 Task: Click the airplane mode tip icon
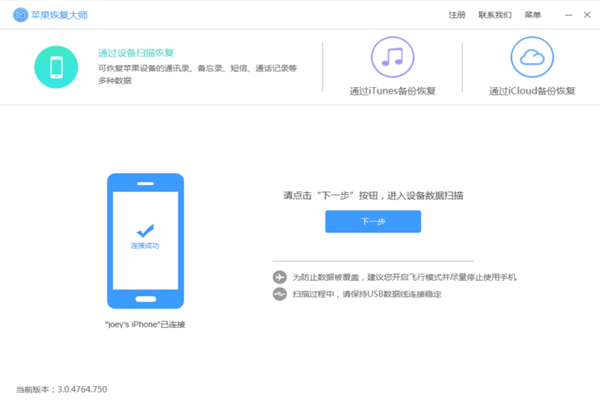pos(279,276)
